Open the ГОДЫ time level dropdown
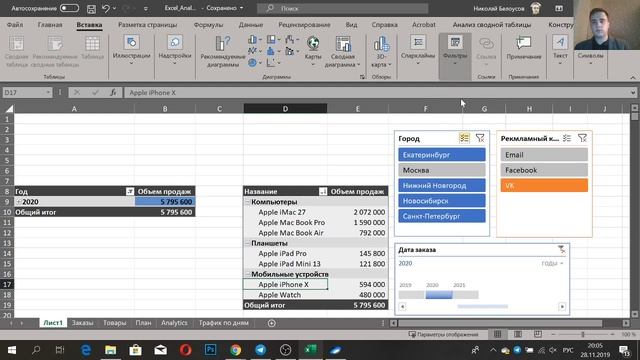The width and height of the screenshot is (640, 360). pos(552,264)
